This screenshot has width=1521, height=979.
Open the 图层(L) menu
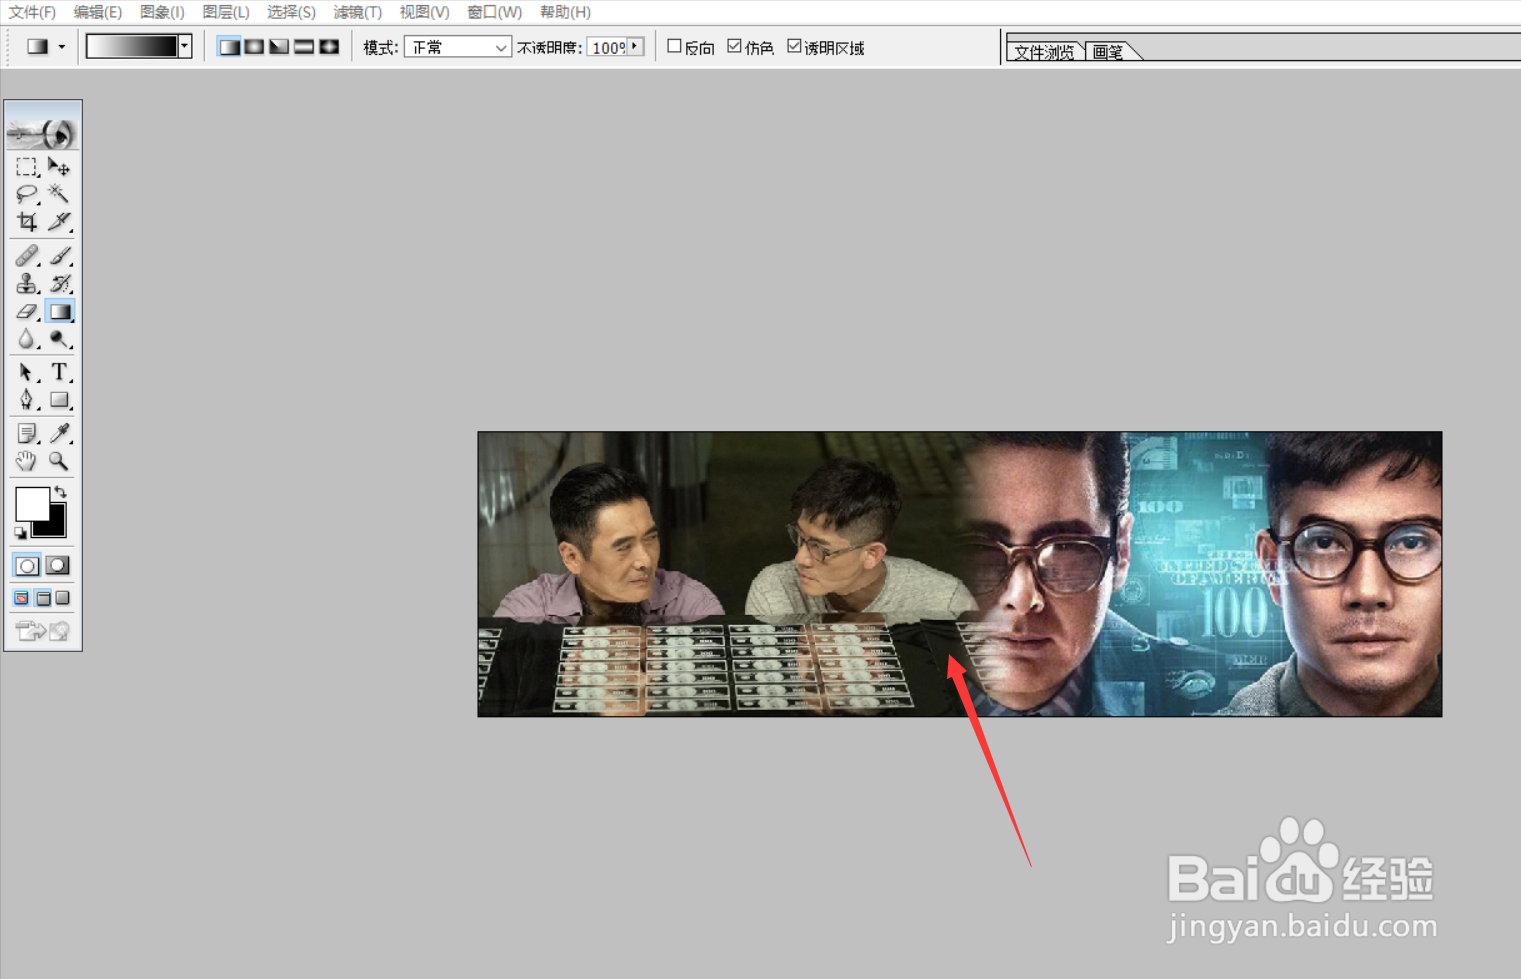226,12
